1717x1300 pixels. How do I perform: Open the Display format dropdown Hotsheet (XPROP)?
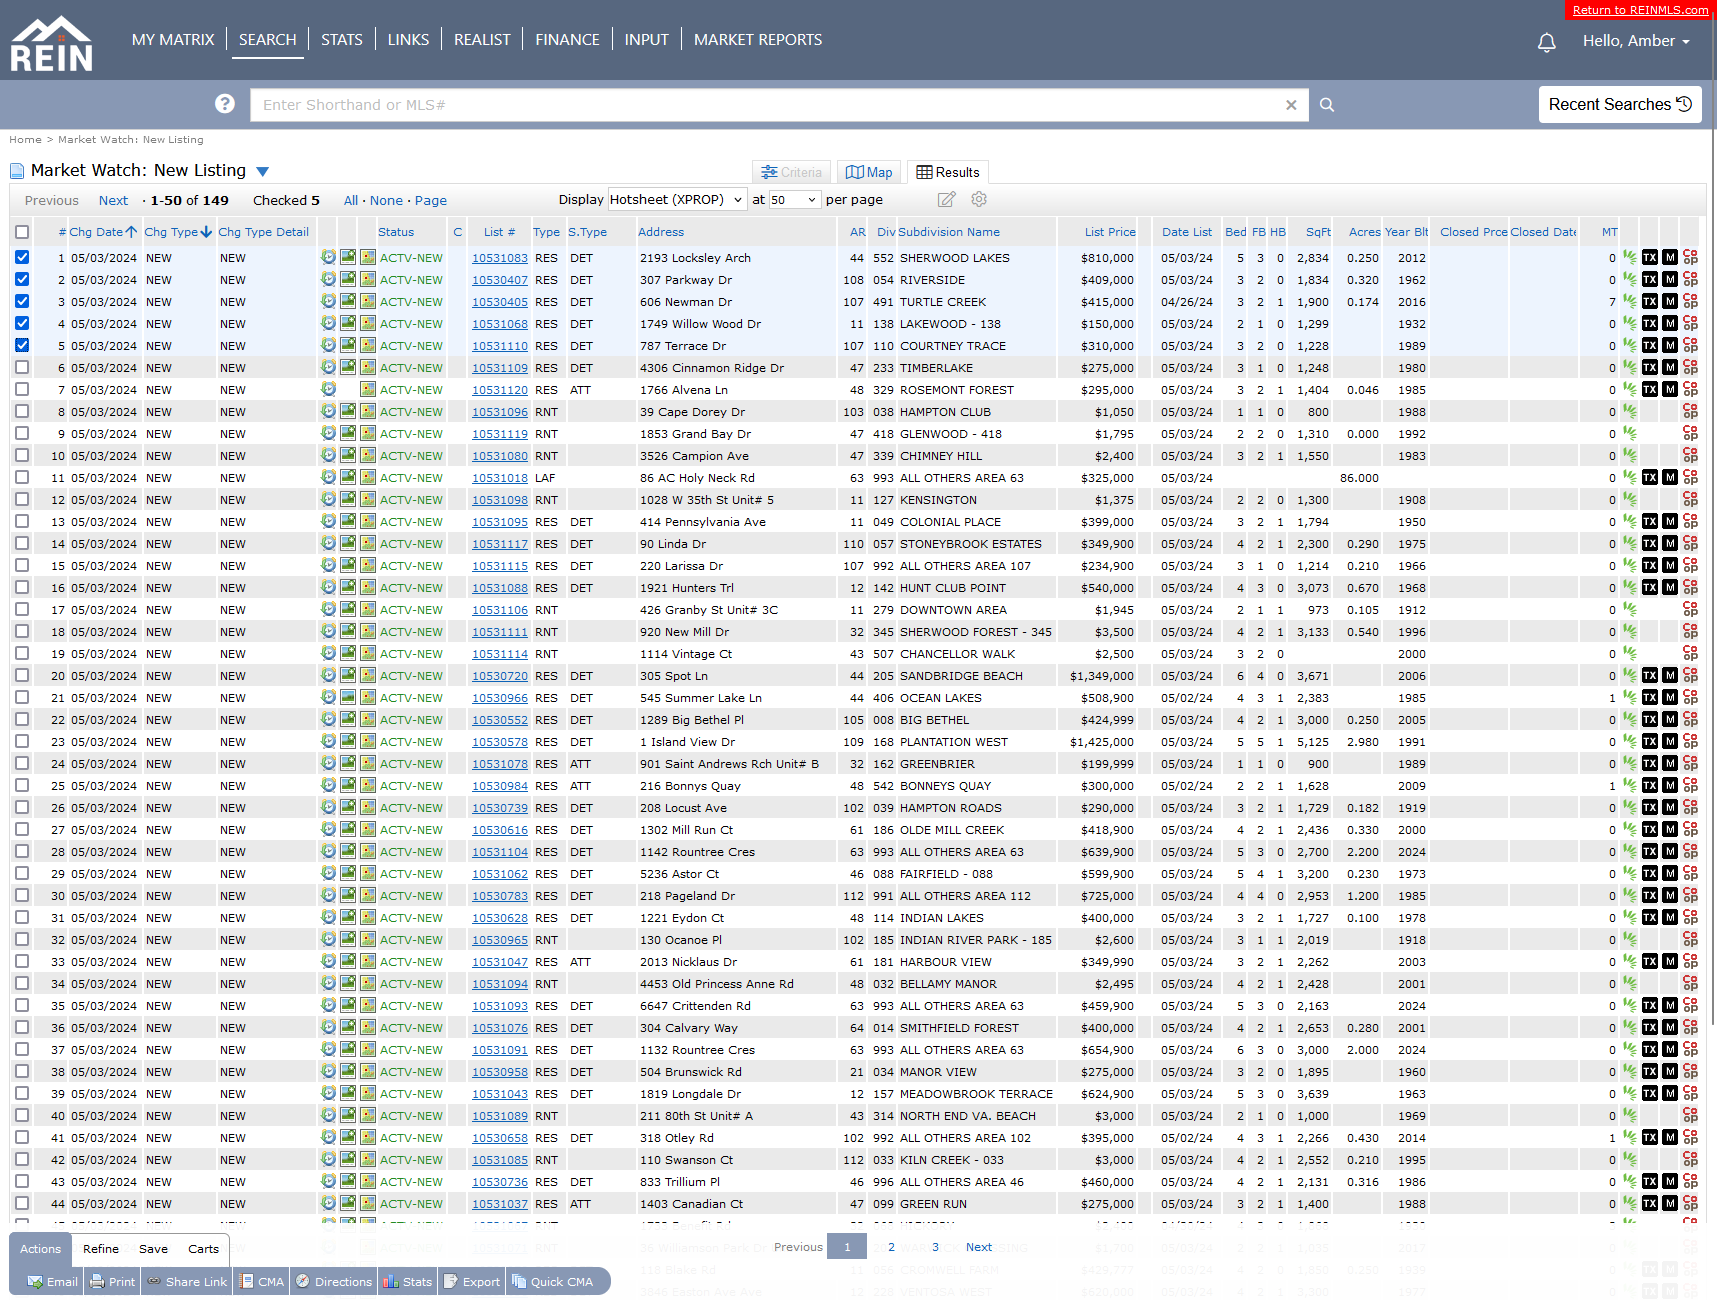[x=677, y=199]
